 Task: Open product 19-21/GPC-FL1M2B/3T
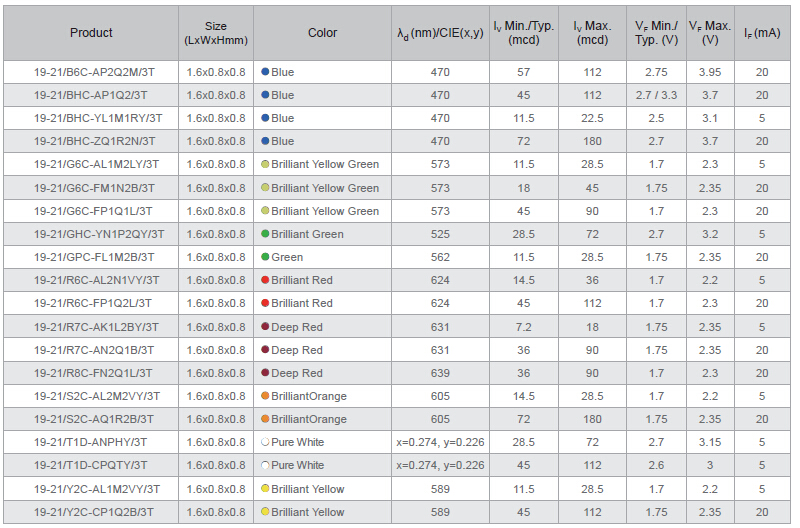(91, 258)
